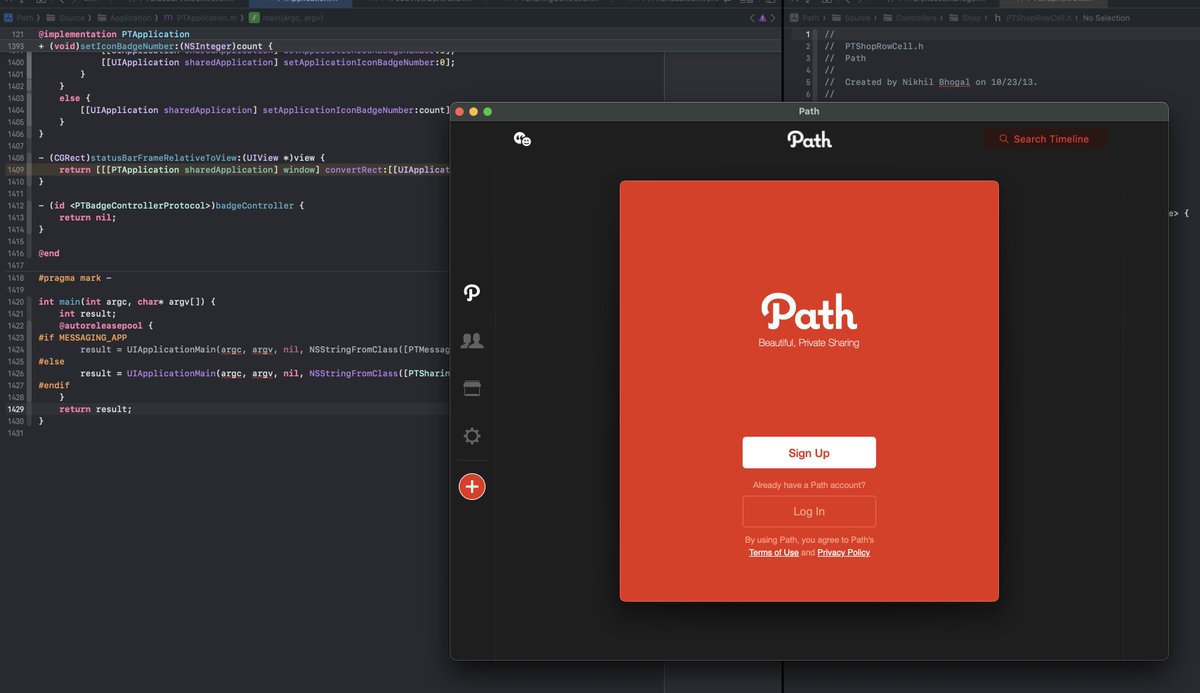Select line number 1429 in gutter
Image resolution: width=1200 pixels, height=693 pixels.
(16, 409)
